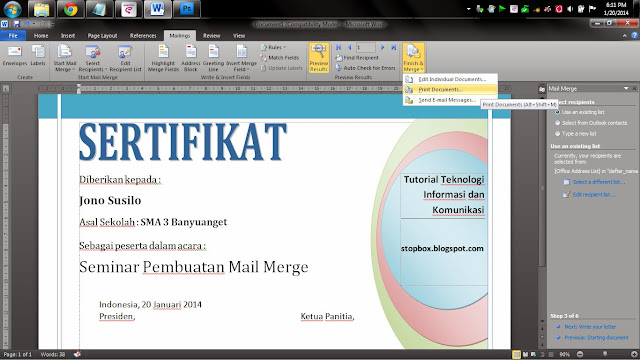
Task: Open the Envelopes tool
Action: pyautogui.click(x=15, y=56)
